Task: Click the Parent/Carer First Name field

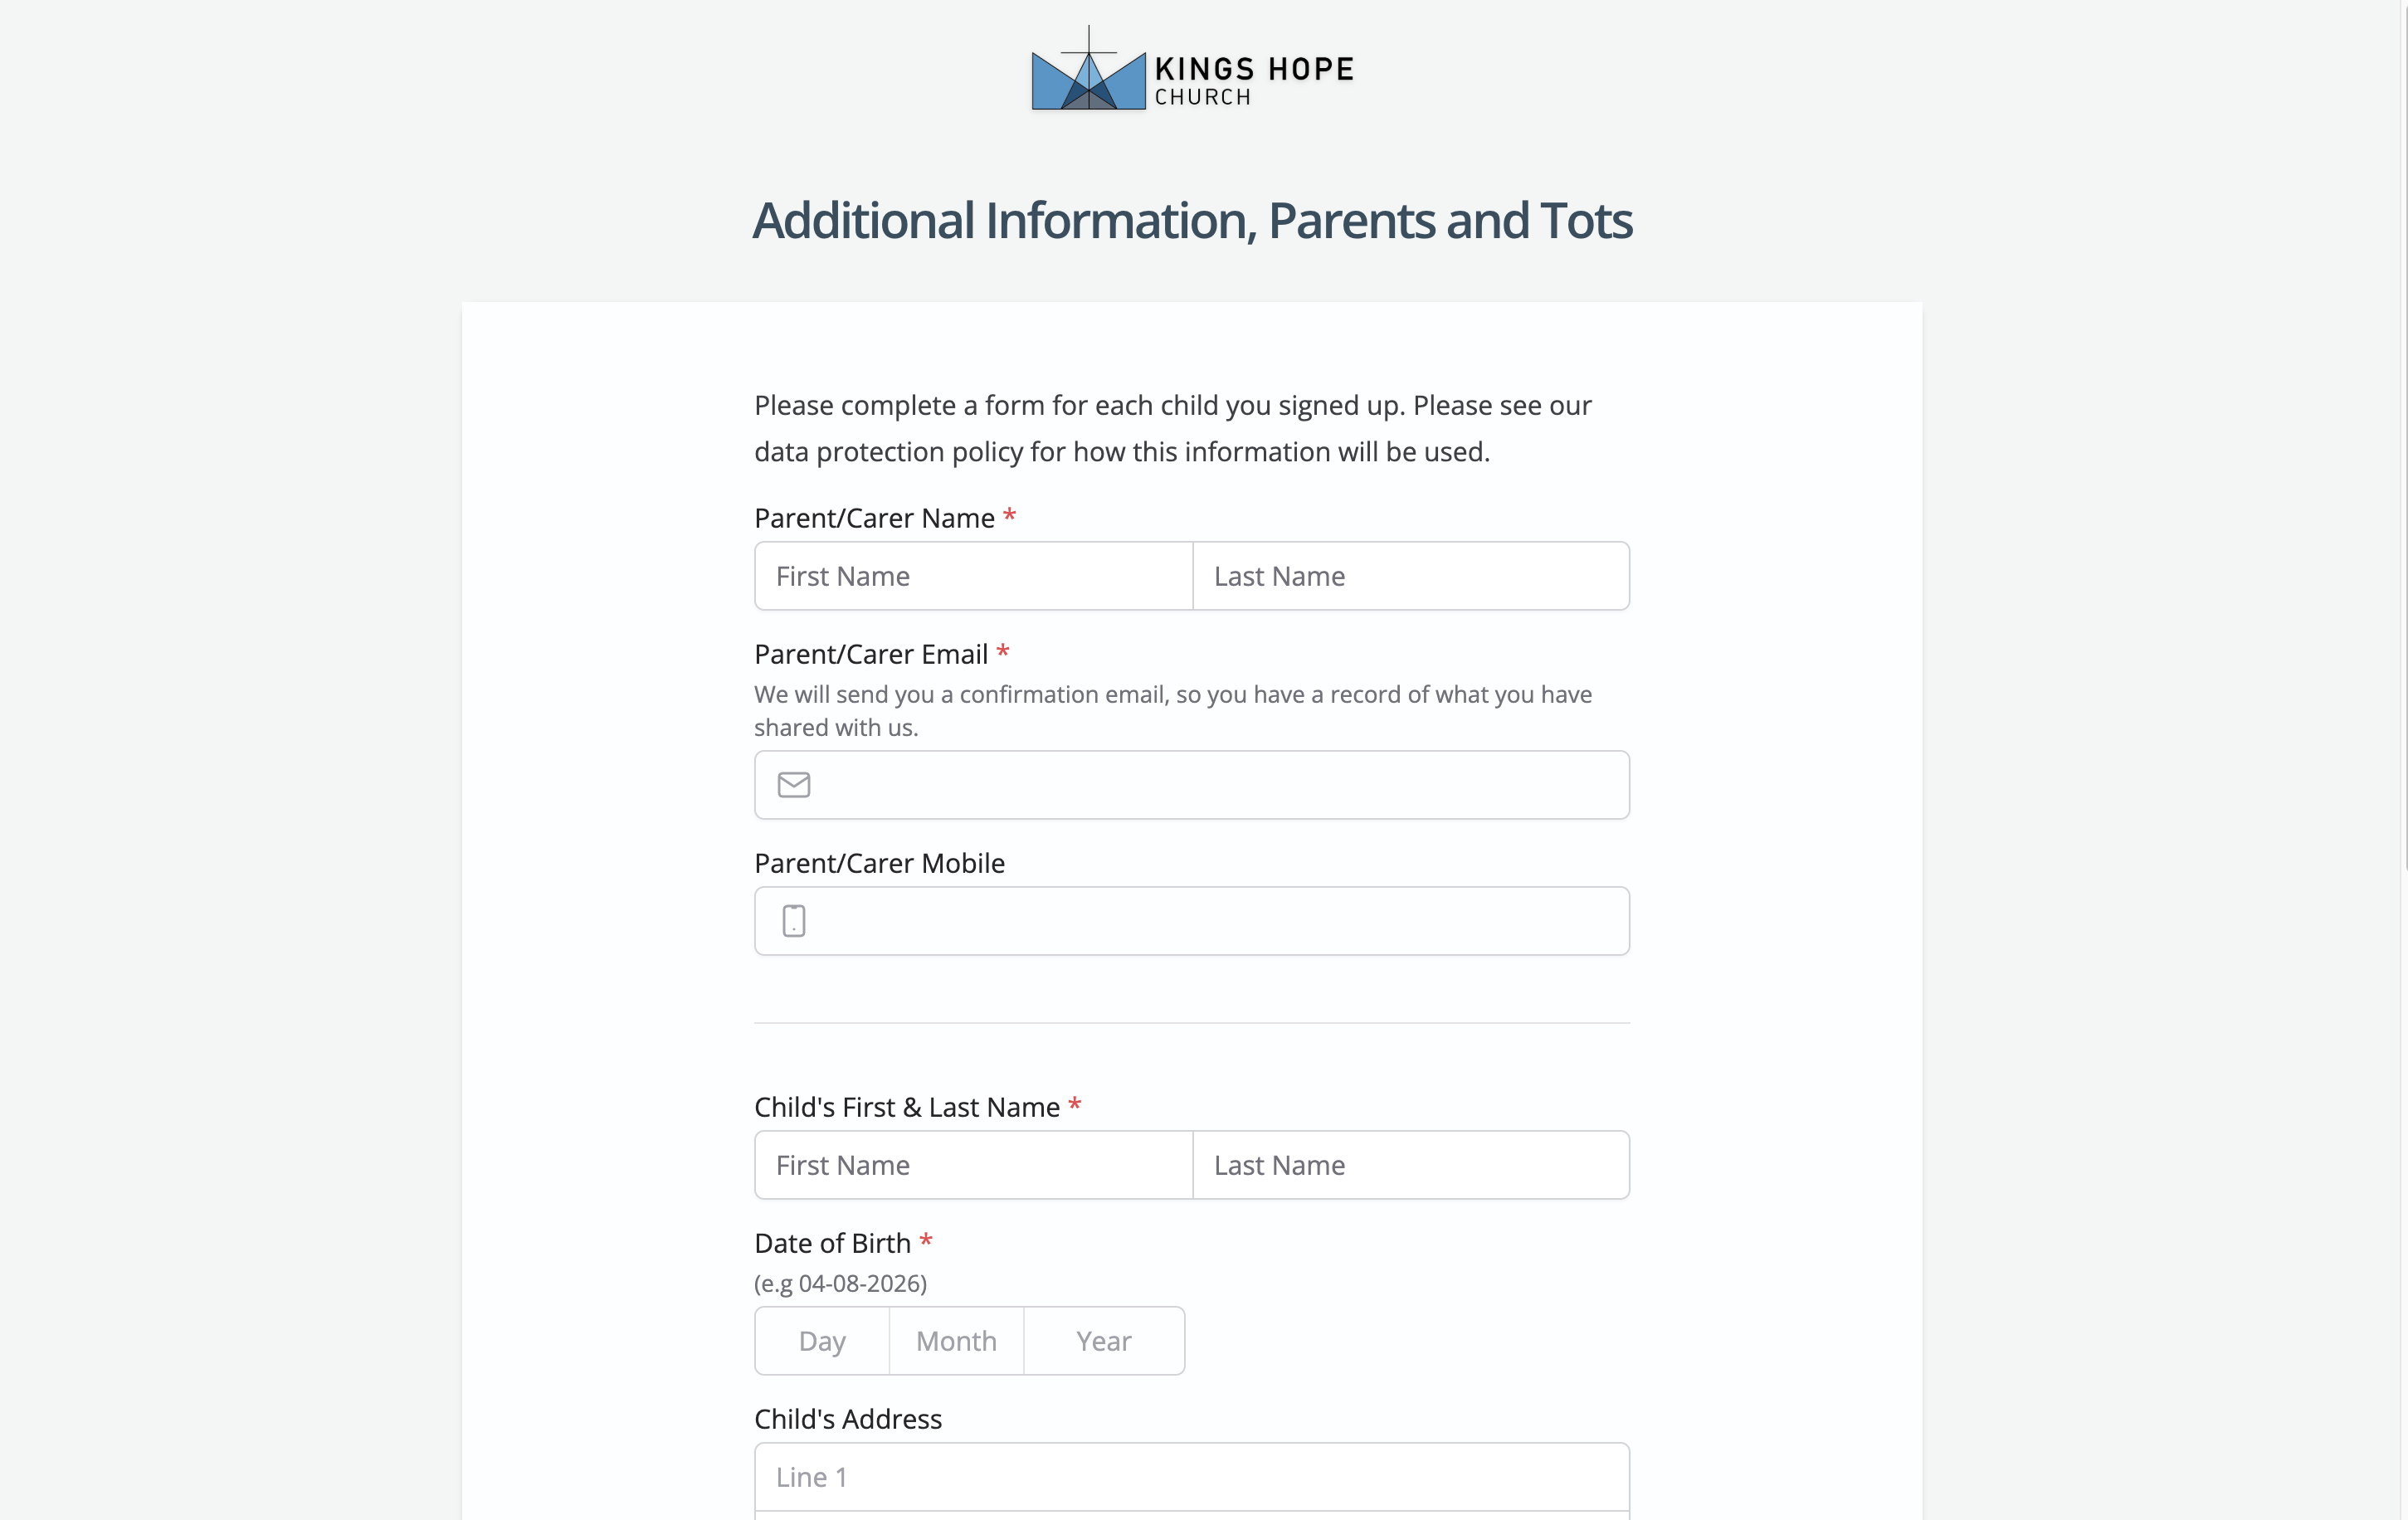Action: pos(974,576)
